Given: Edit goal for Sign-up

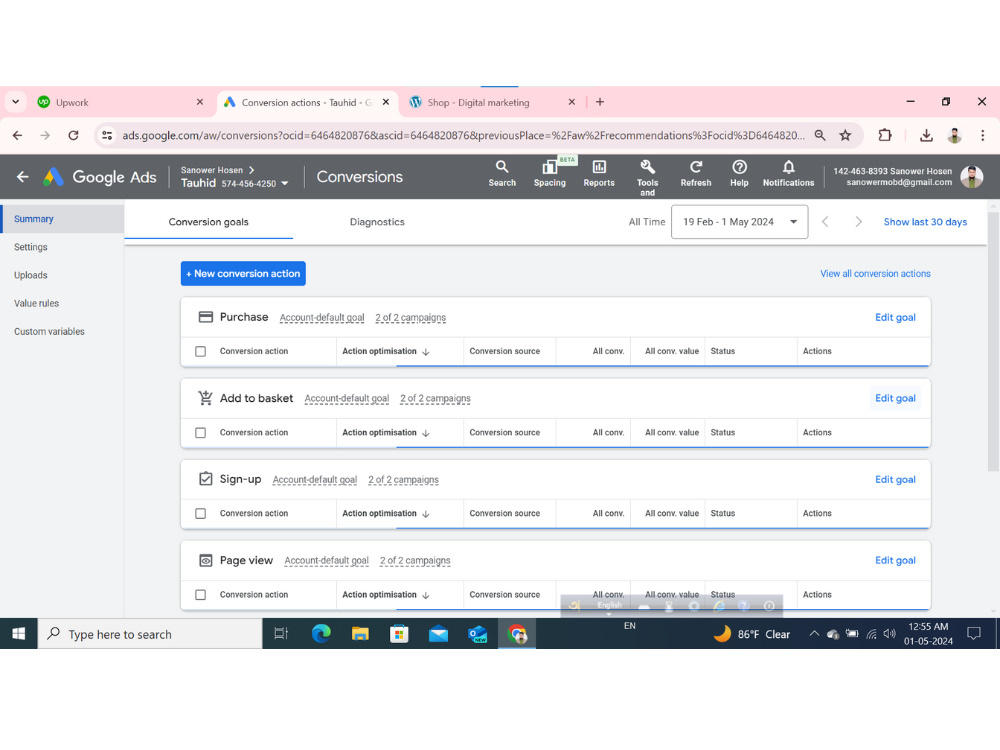Looking at the screenshot, I should pos(895,480).
